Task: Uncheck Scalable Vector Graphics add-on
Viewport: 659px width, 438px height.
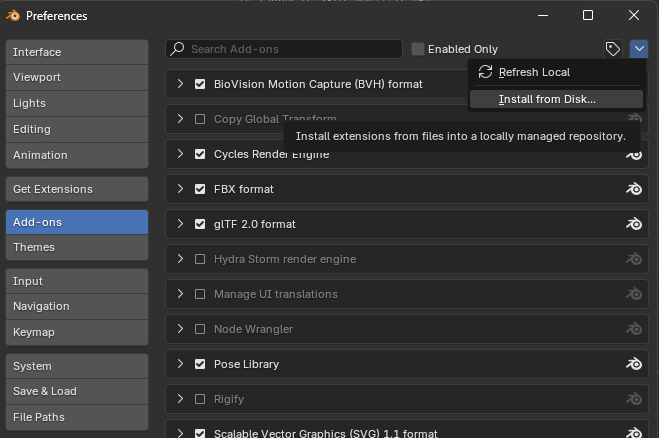Action: coord(200,433)
